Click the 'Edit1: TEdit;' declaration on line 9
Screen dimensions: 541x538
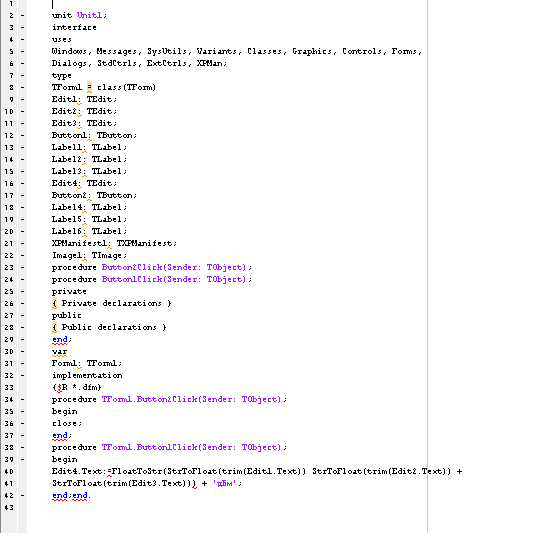[85, 99]
